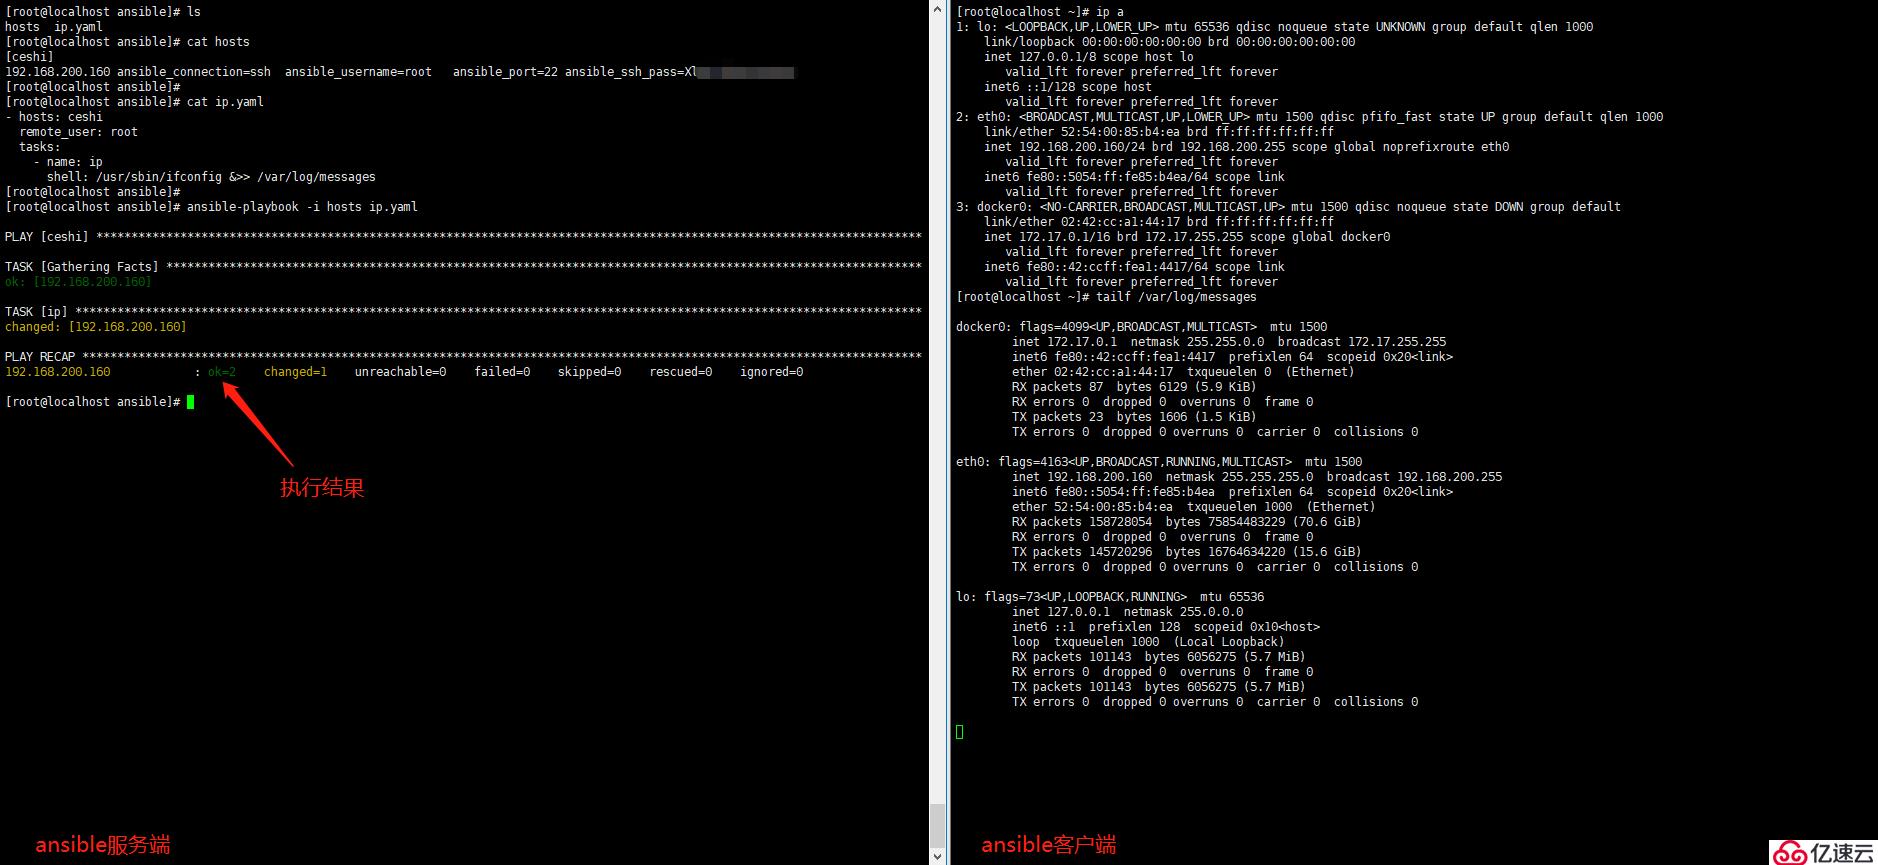Click 'rescued=0' in the play recap
The image size is (1878, 865).
[x=680, y=372]
